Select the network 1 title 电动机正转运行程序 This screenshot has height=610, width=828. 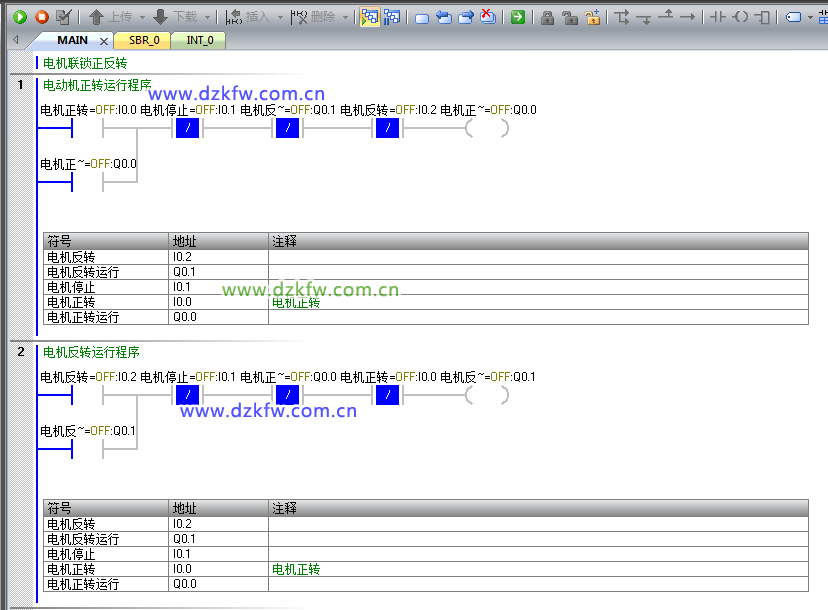(x=97, y=85)
